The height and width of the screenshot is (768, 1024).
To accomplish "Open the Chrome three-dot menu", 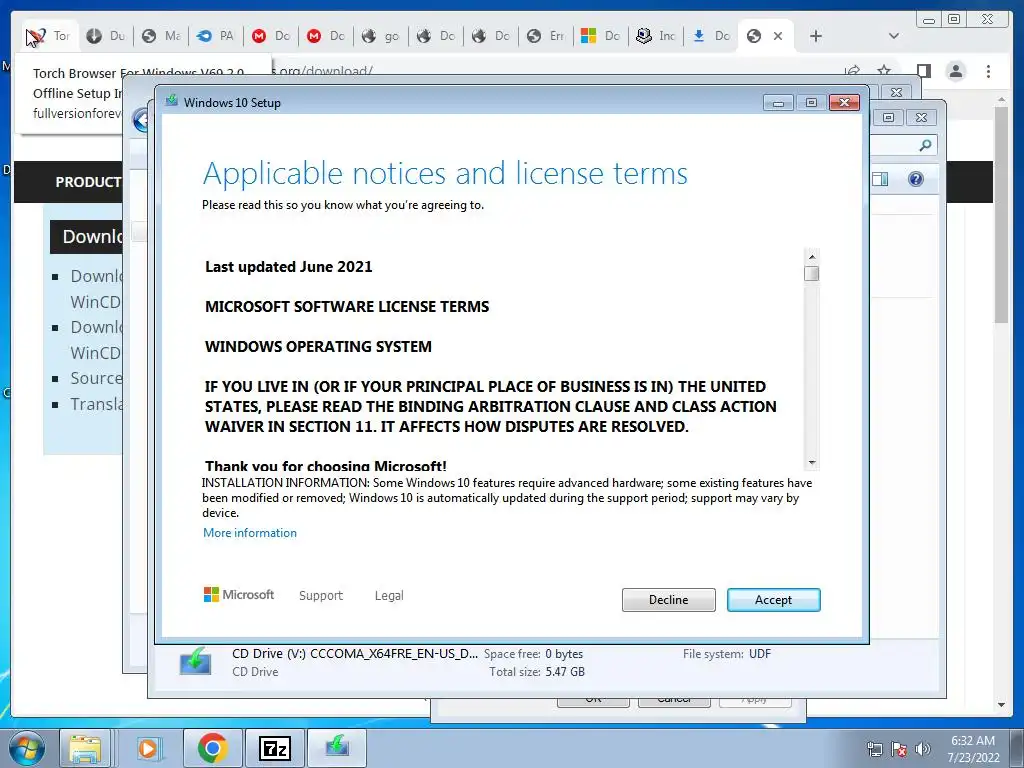I will pos(988,71).
